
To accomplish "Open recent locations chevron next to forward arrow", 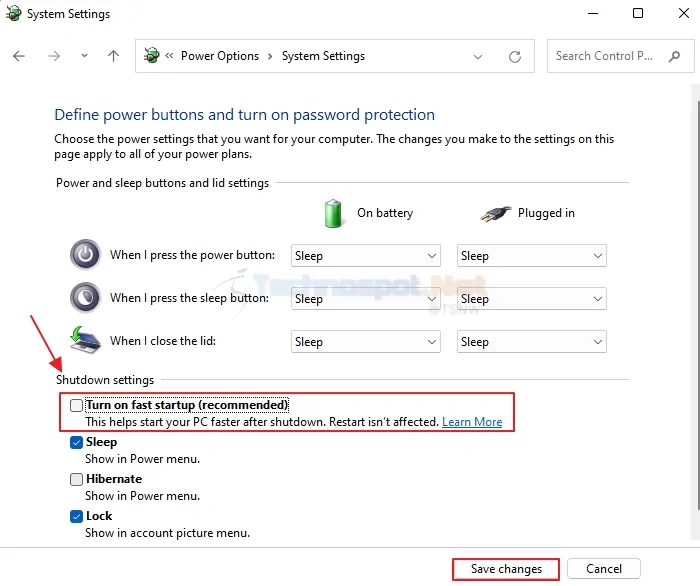I will tap(84, 56).
